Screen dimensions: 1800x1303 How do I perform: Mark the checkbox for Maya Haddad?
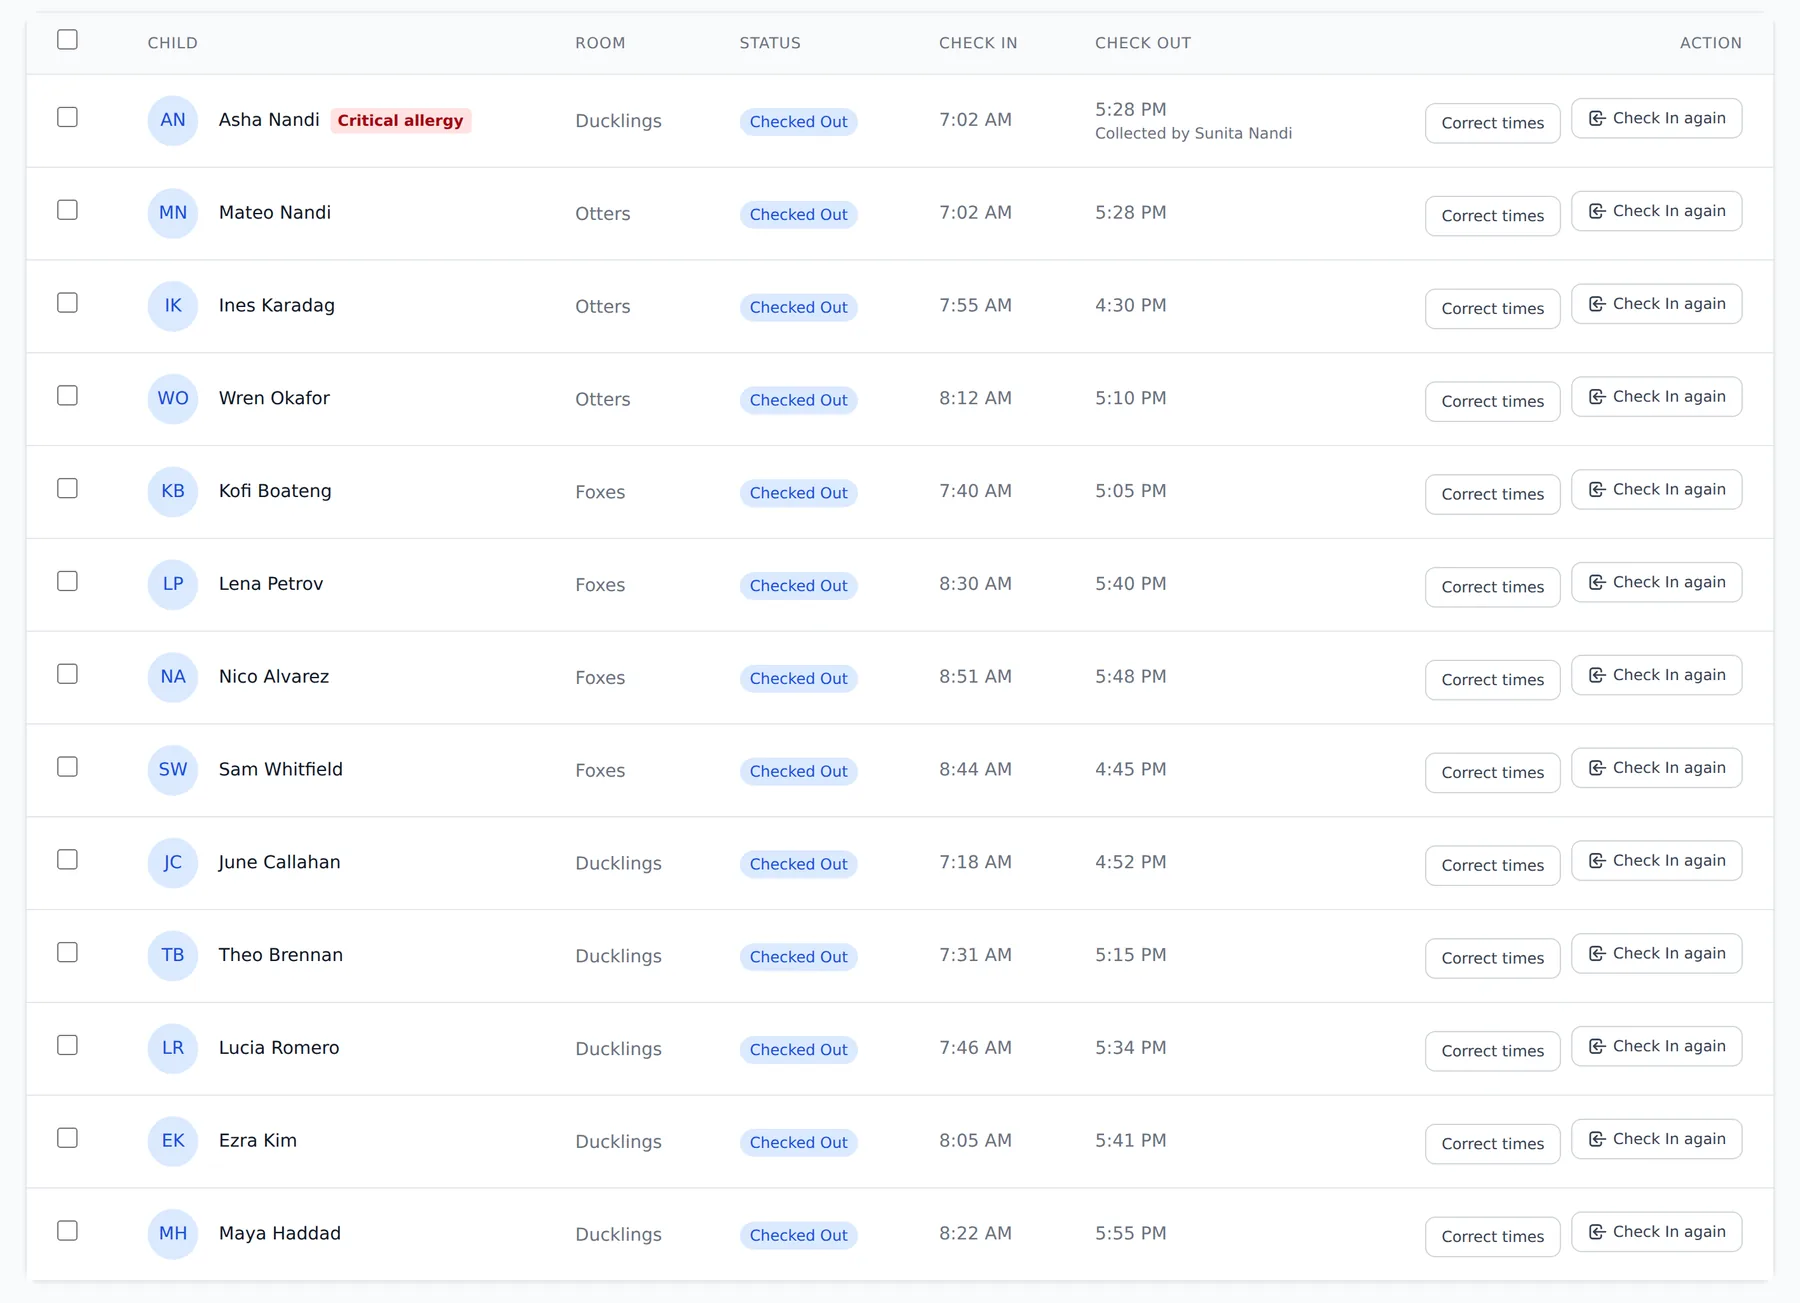pyautogui.click(x=67, y=1231)
